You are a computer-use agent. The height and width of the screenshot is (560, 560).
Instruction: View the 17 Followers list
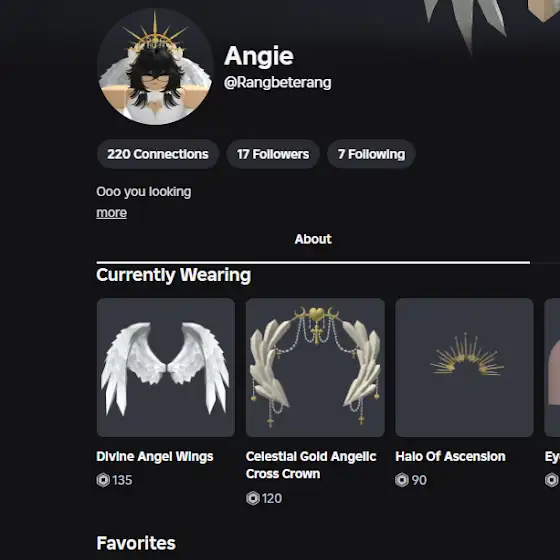tap(273, 154)
